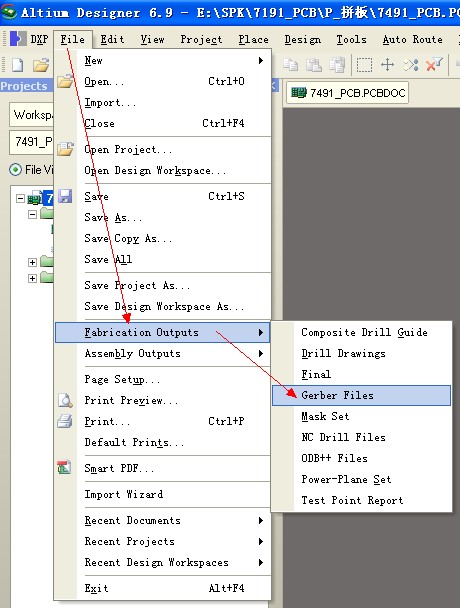The width and height of the screenshot is (460, 608).
Task: Select the File View radio button
Action: [x=15, y=169]
